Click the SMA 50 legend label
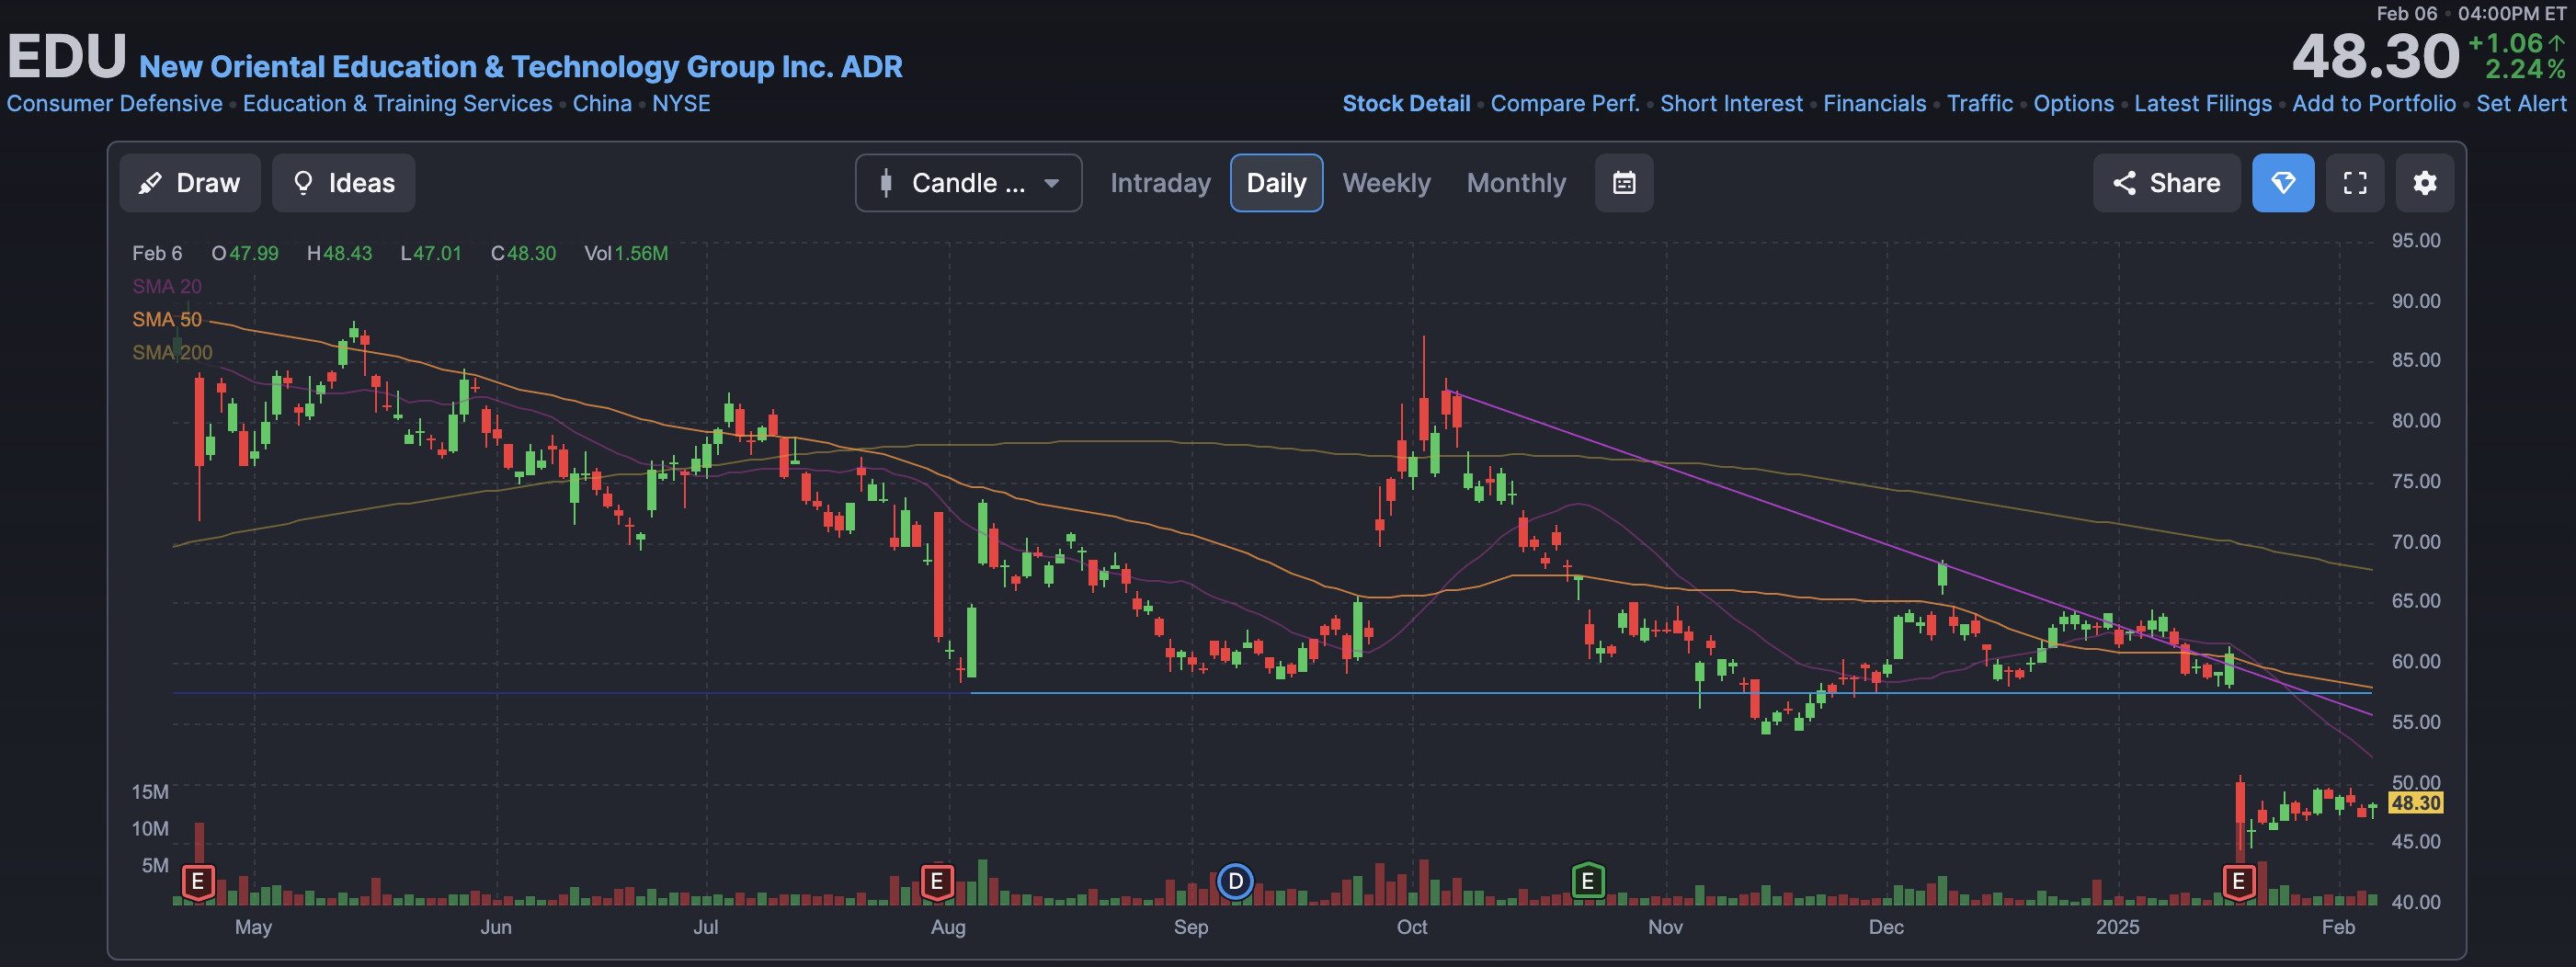The width and height of the screenshot is (2576, 967). click(x=167, y=320)
